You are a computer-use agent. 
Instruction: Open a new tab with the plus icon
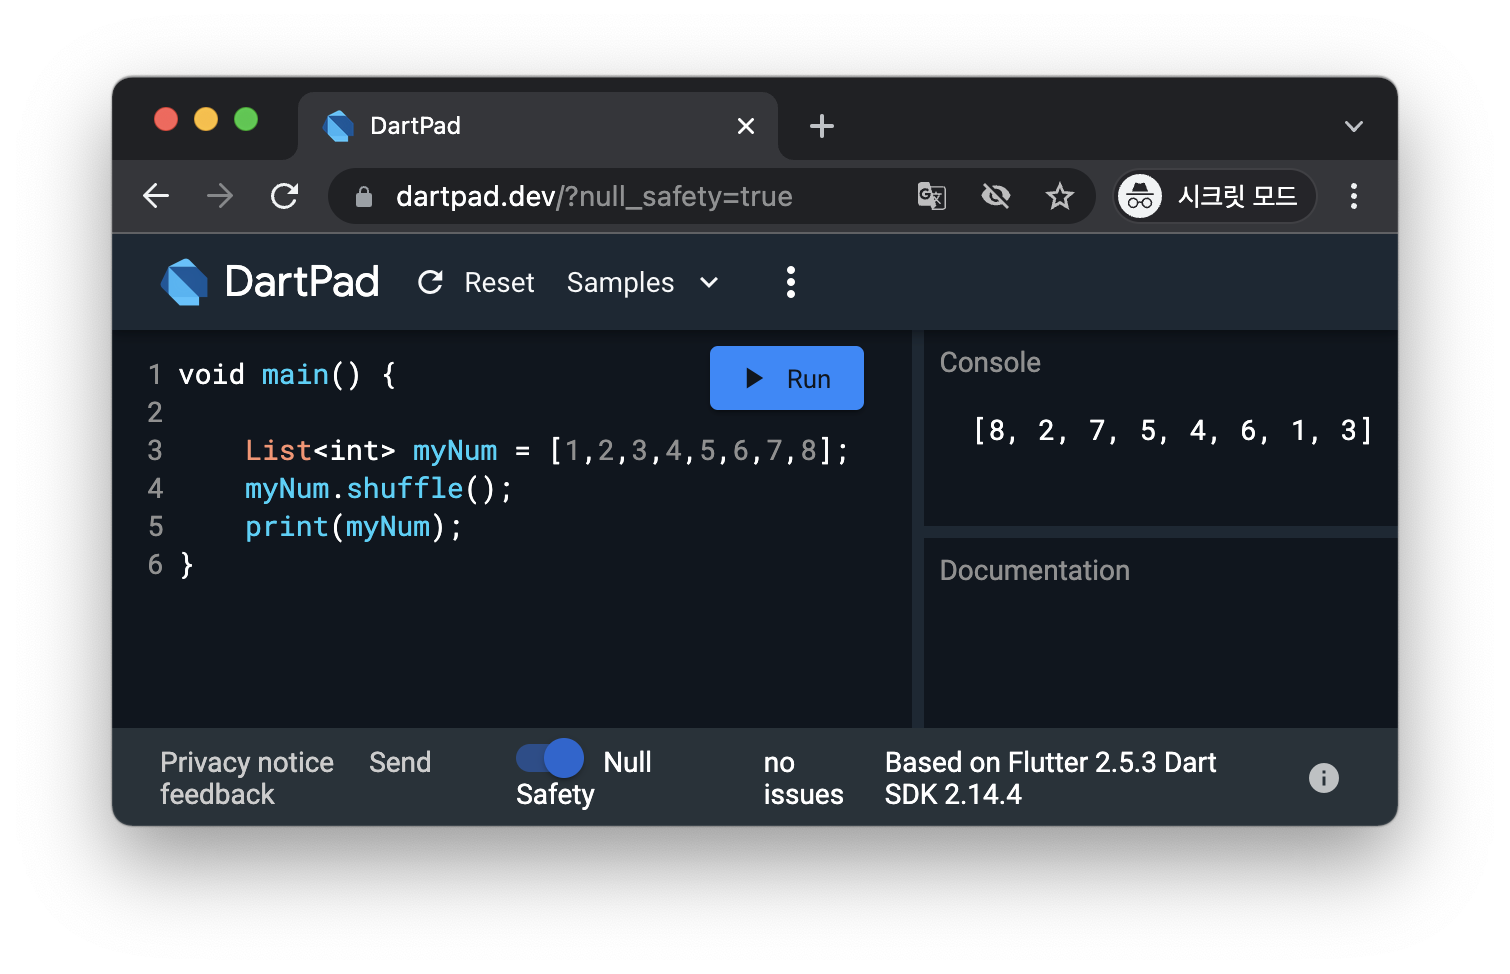(x=822, y=126)
